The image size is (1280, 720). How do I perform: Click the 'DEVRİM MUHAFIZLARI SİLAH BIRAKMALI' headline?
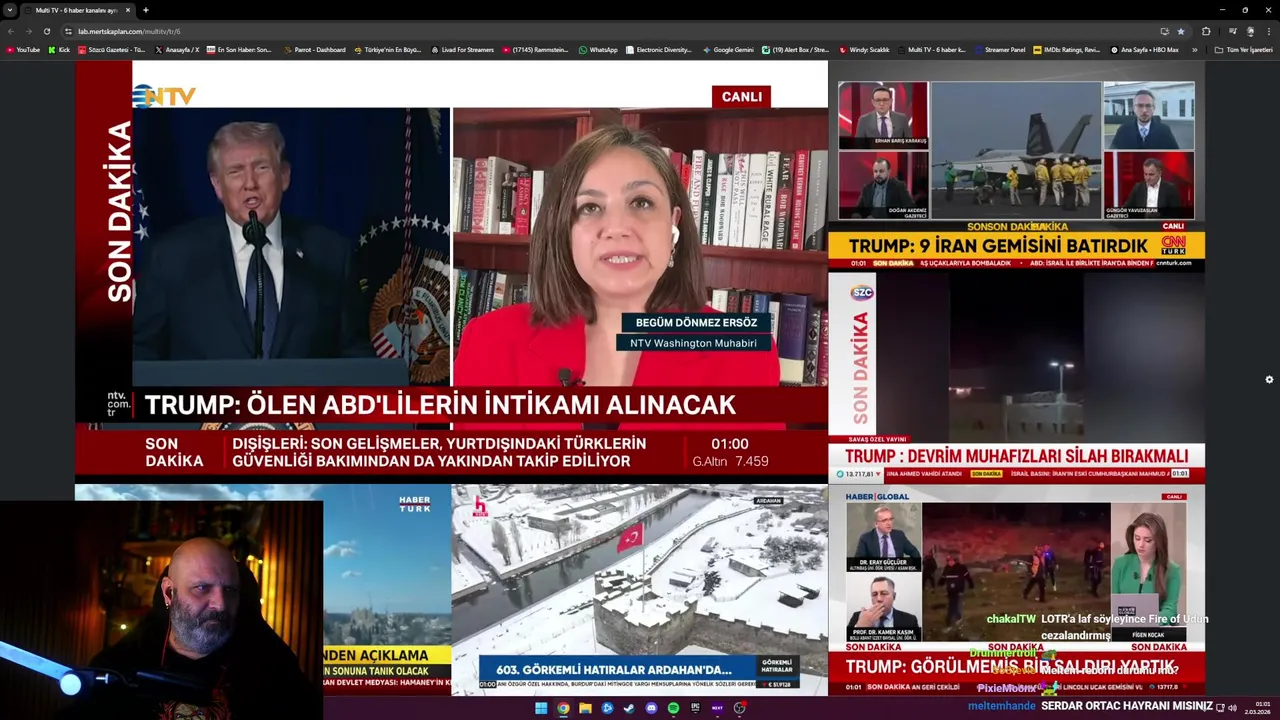(x=1016, y=456)
